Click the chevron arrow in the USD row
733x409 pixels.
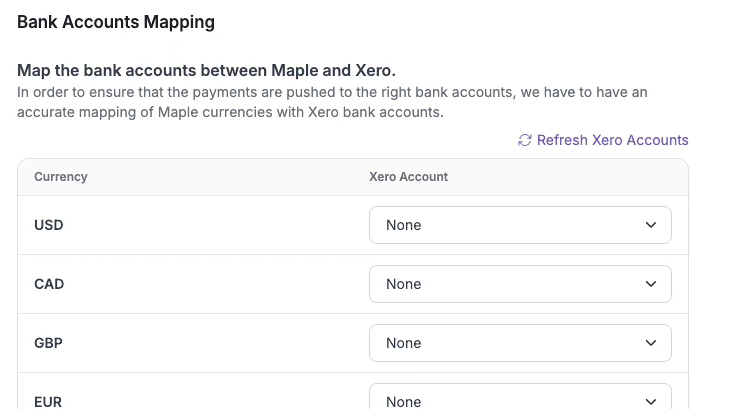(x=651, y=225)
